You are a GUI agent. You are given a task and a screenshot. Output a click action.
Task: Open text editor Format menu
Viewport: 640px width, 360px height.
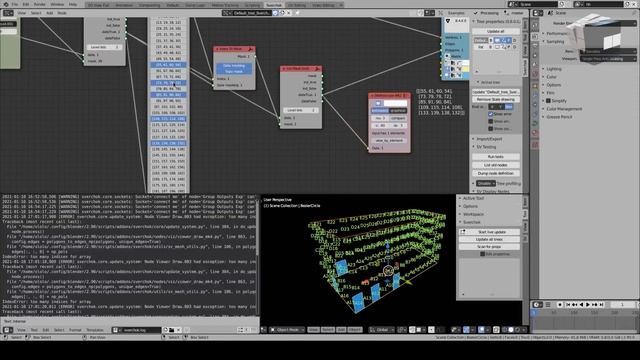[x=75, y=330]
